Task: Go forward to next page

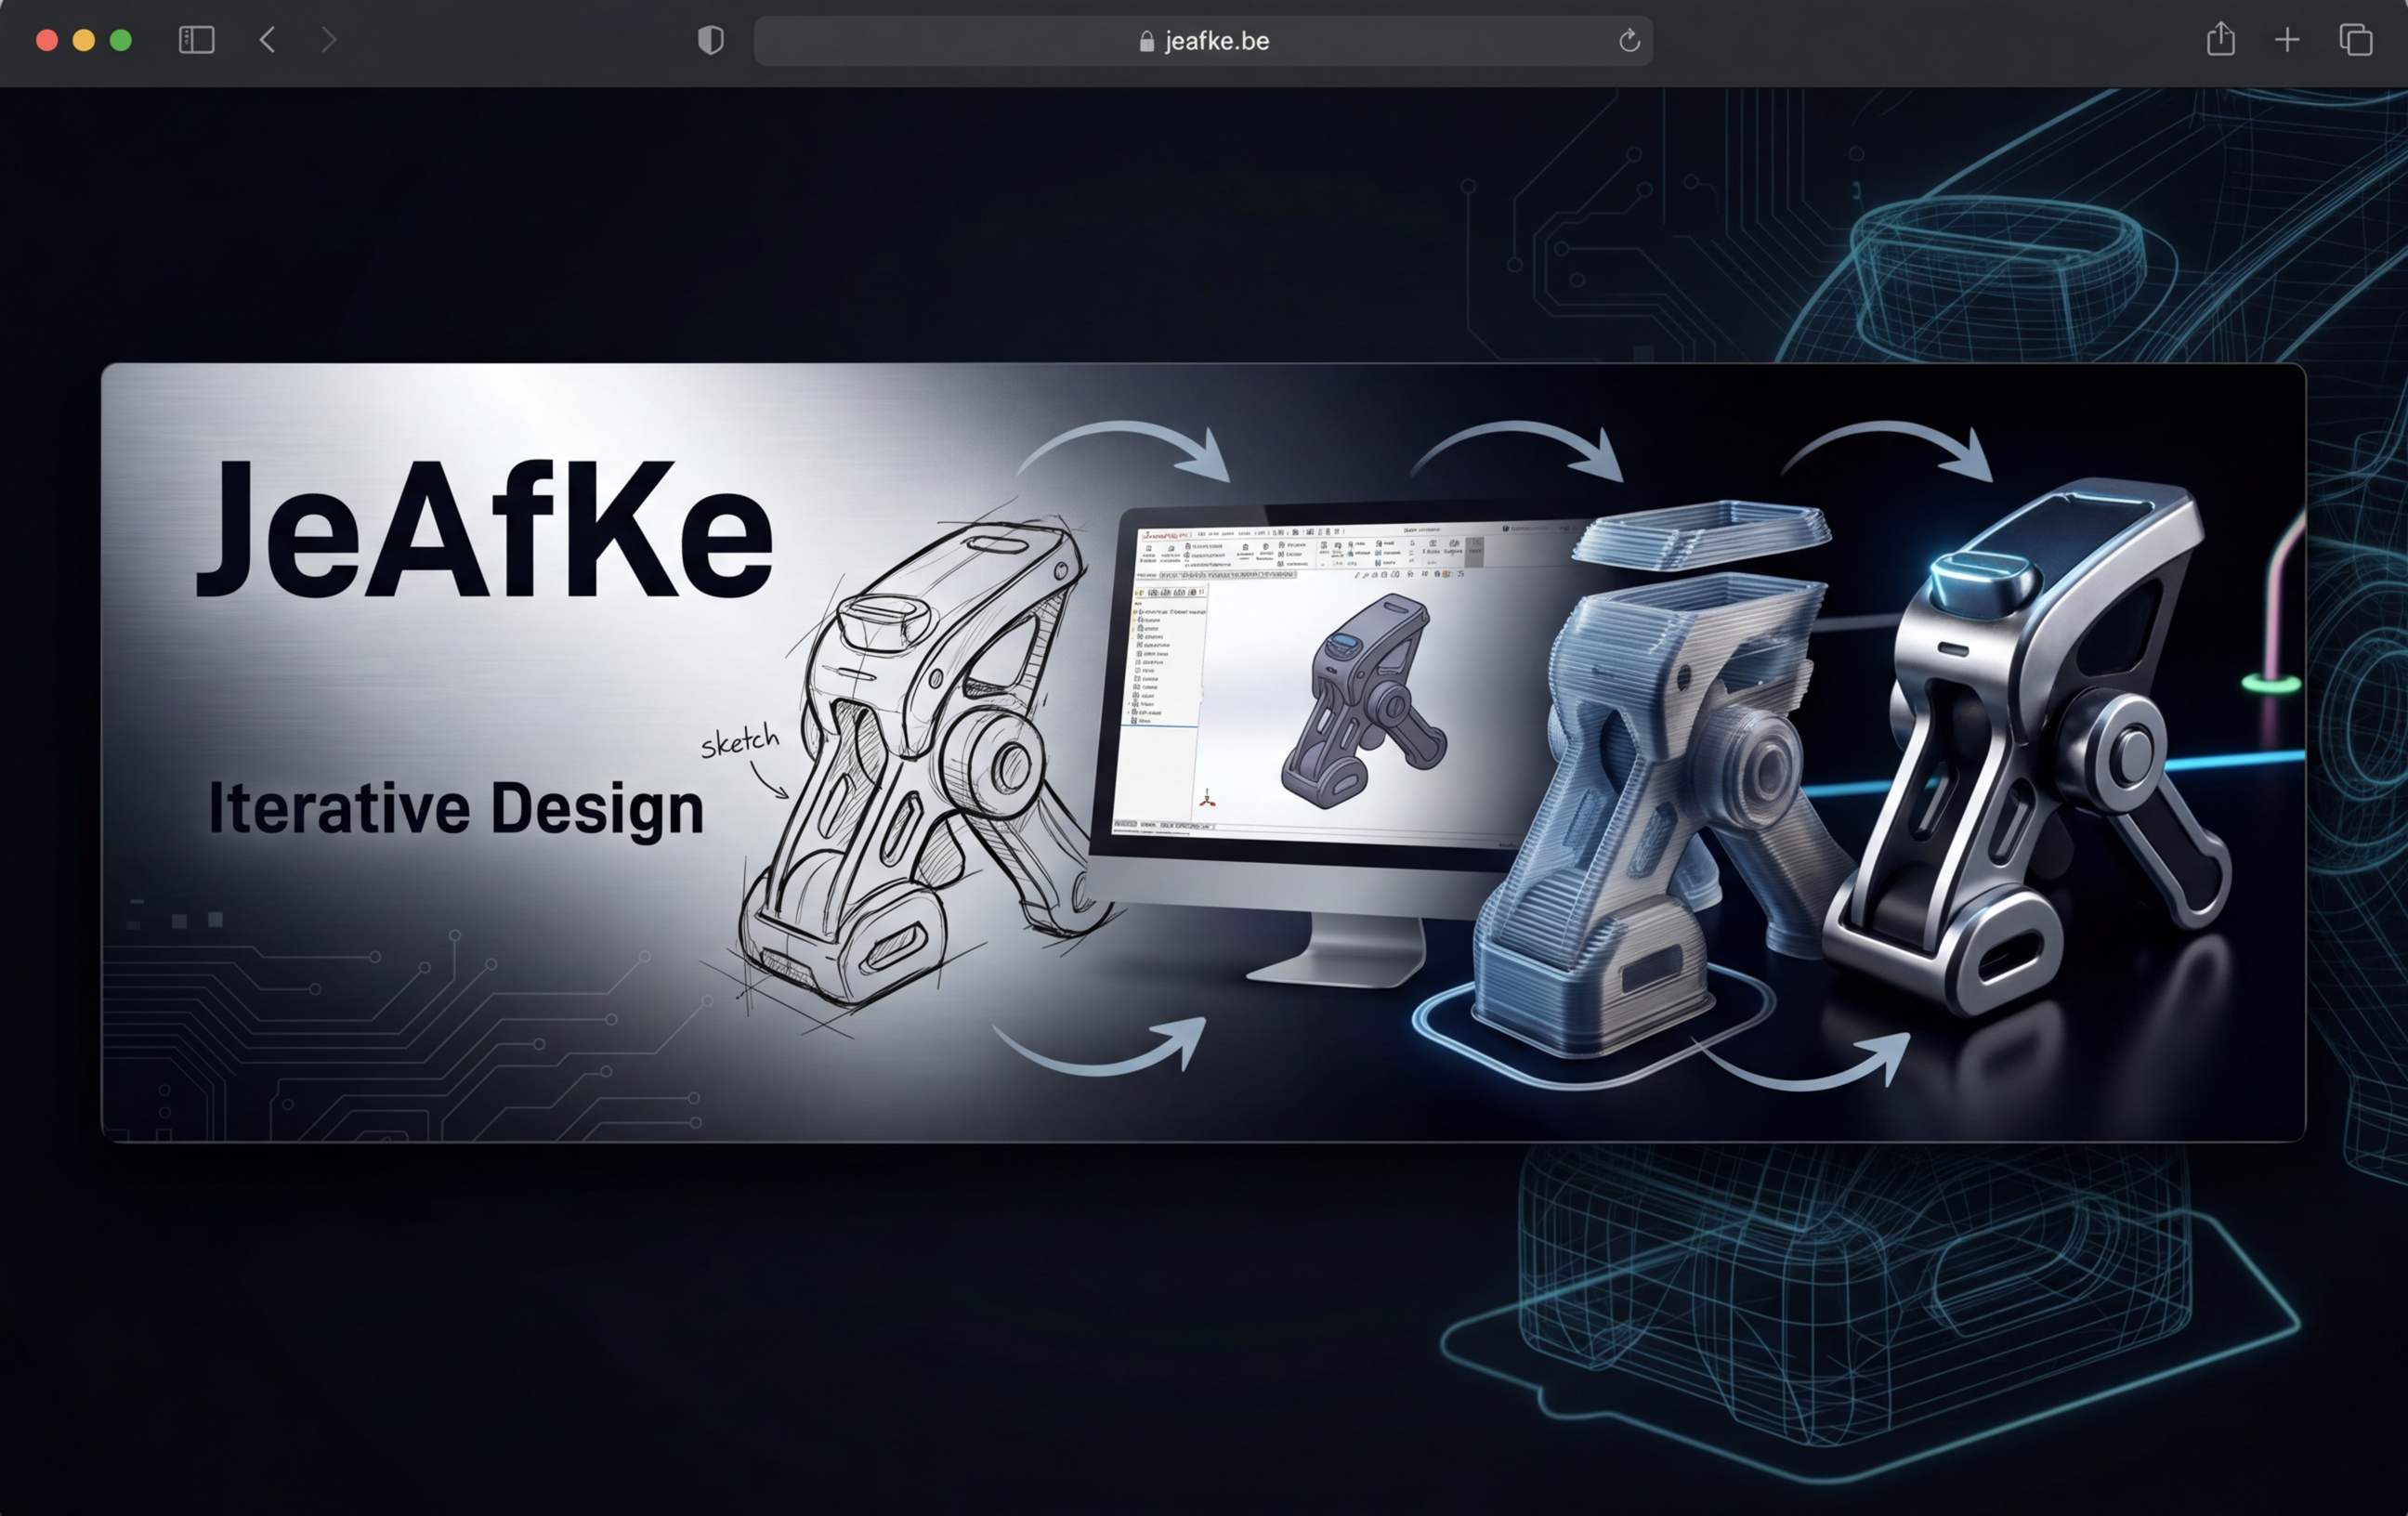Action: coord(328,40)
